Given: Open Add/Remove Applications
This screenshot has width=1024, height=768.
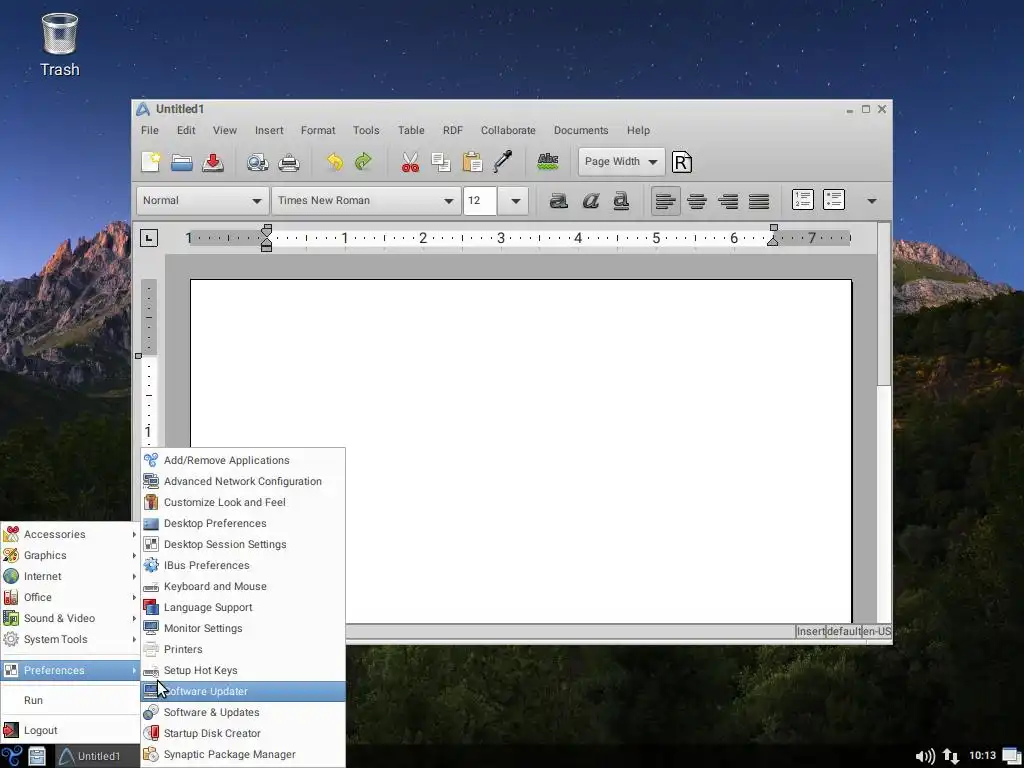Looking at the screenshot, I should point(244,460).
